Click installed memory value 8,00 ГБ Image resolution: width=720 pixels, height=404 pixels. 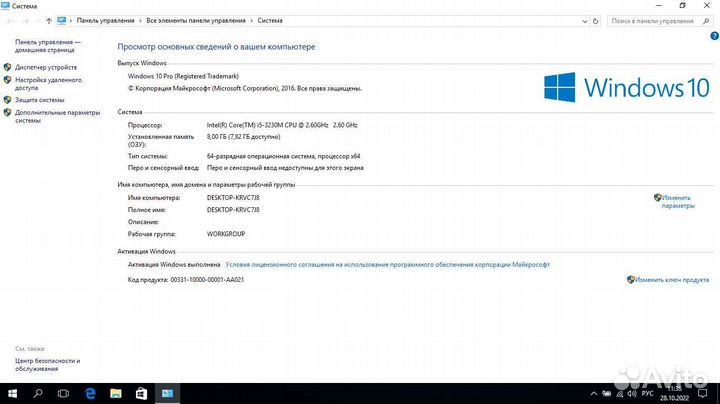click(x=243, y=137)
